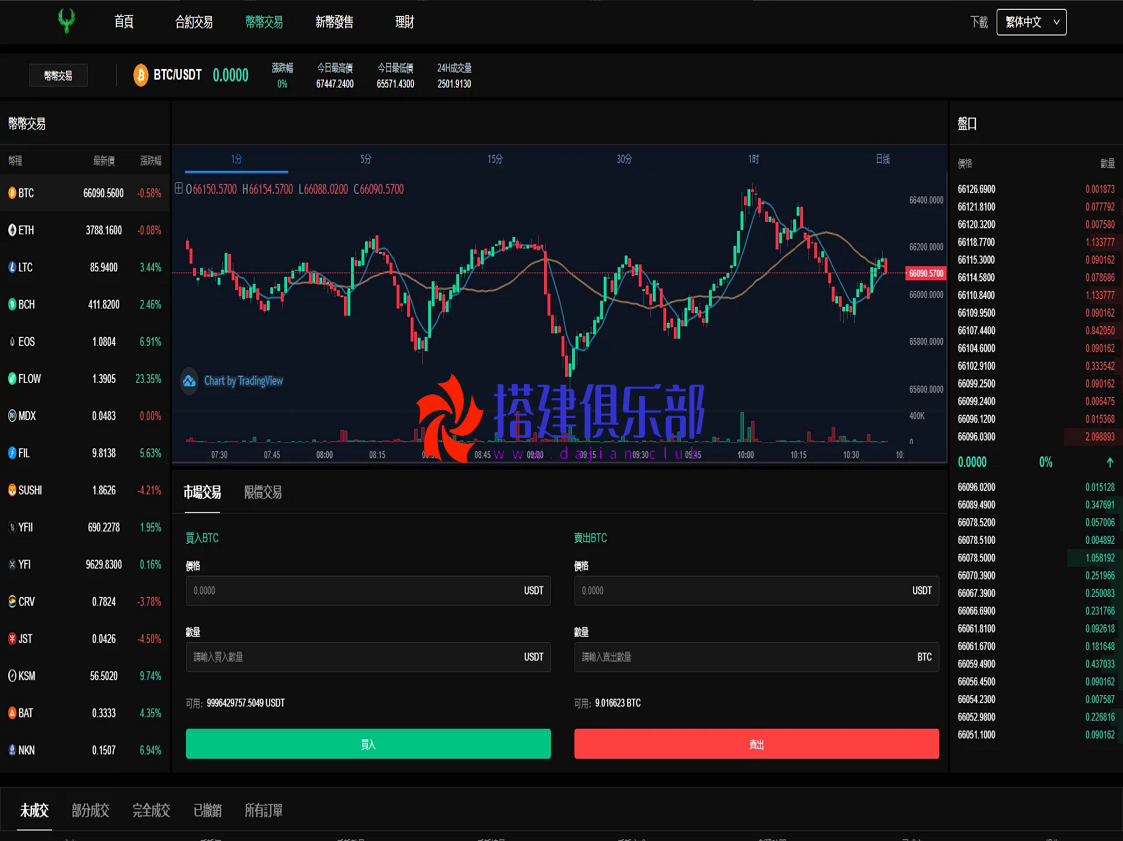Screen dimensions: 1123x841
Task: Click the BTC/USDT pair name
Action: pyautogui.click(x=178, y=75)
